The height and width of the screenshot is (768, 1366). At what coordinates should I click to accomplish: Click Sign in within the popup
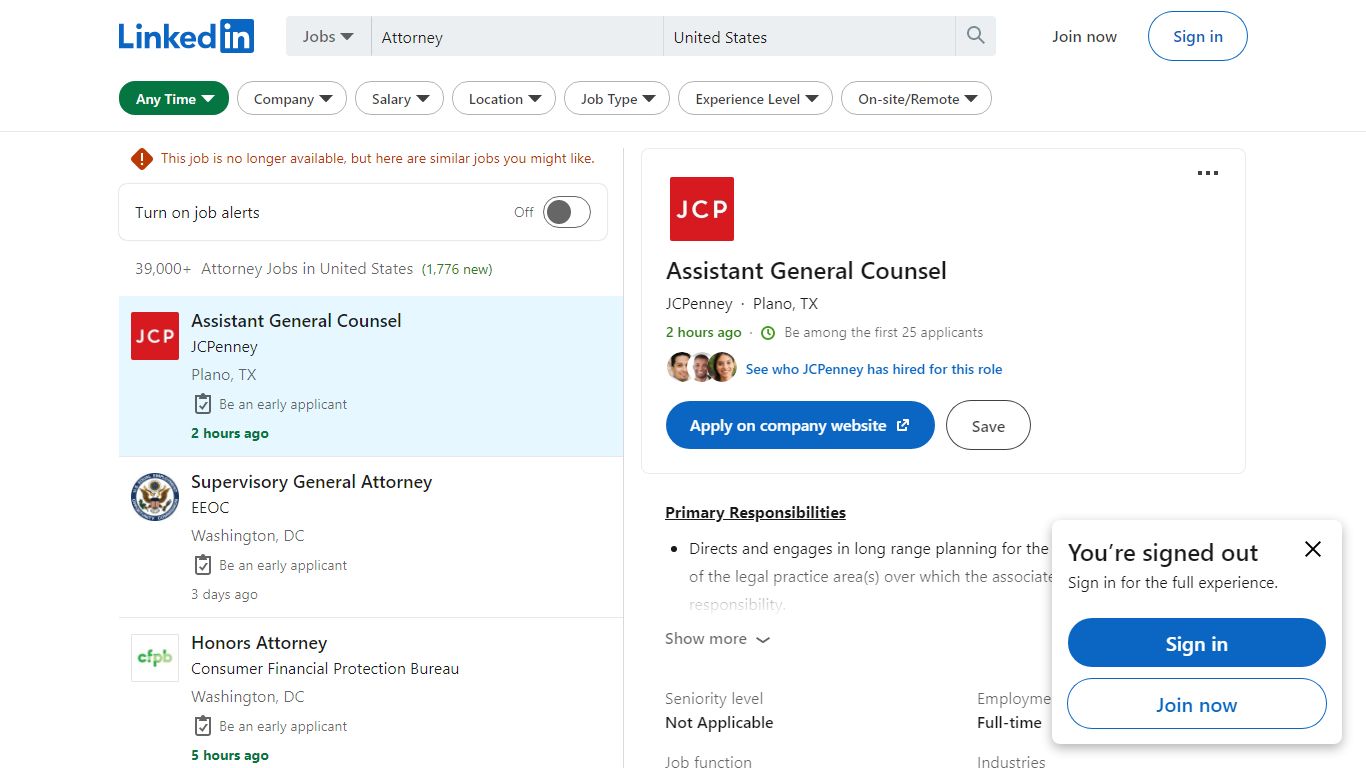point(1197,643)
